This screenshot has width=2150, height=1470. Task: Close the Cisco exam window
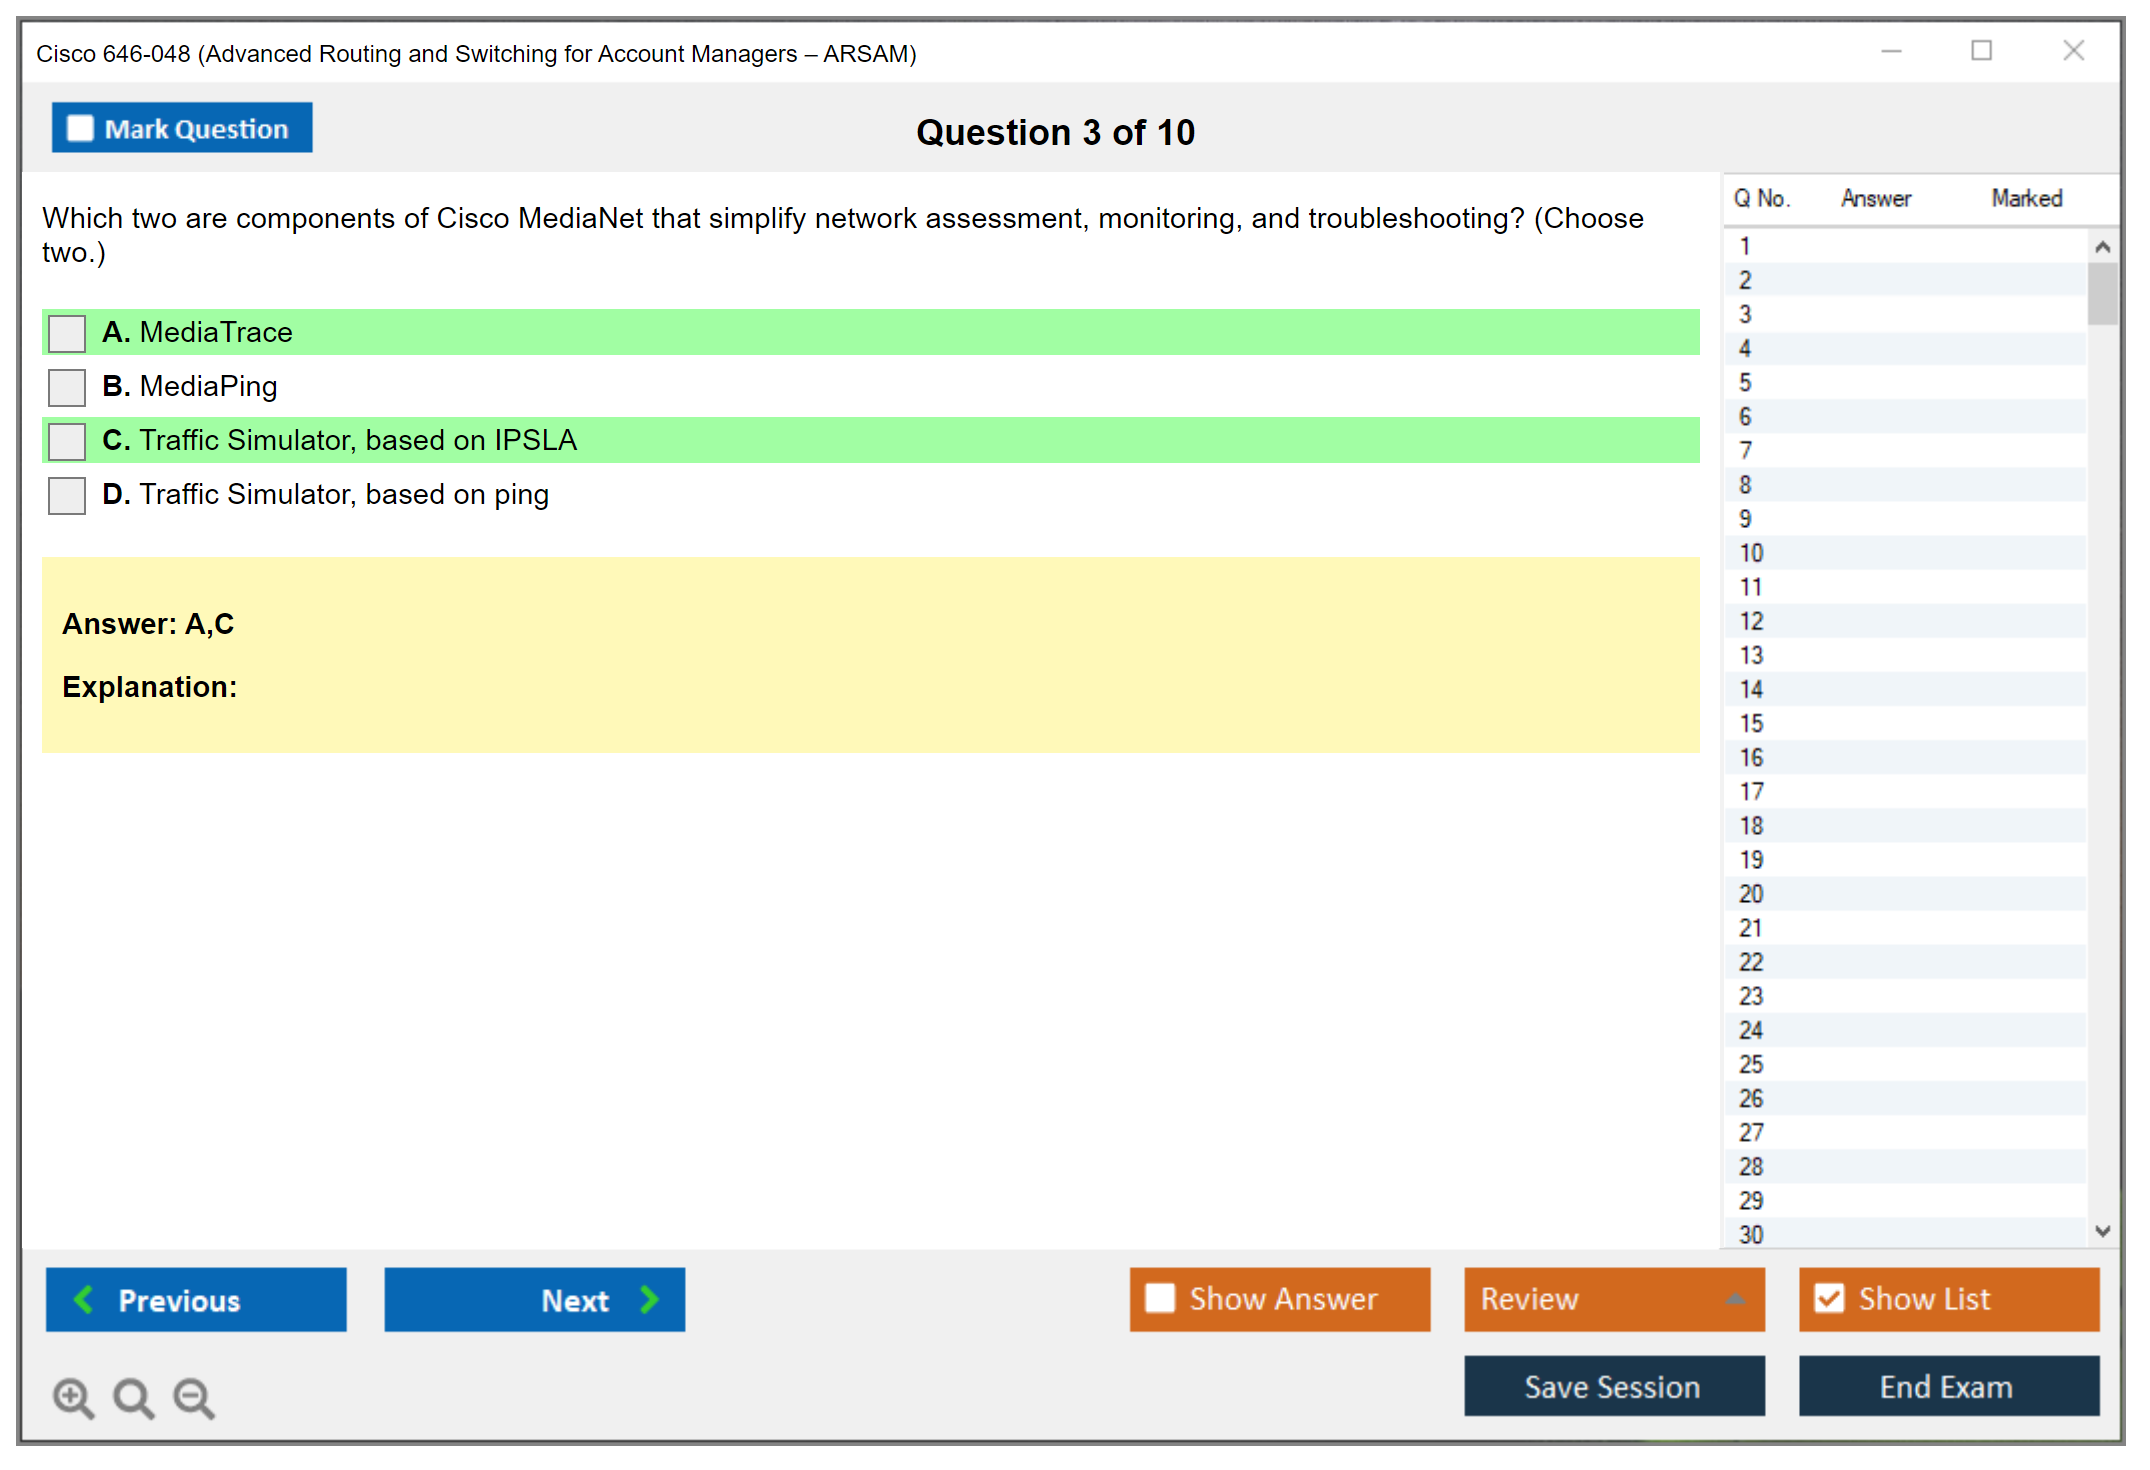click(2073, 51)
